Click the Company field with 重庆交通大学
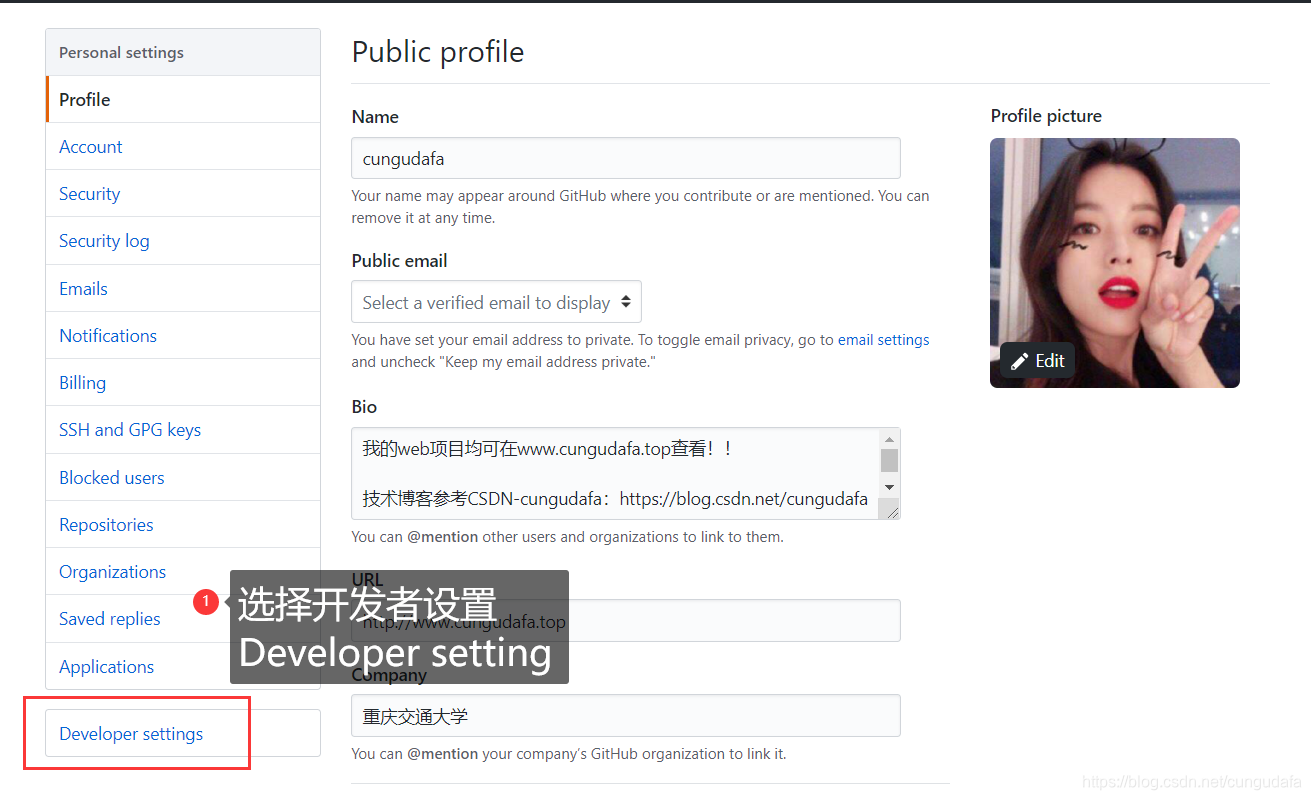 (x=626, y=716)
